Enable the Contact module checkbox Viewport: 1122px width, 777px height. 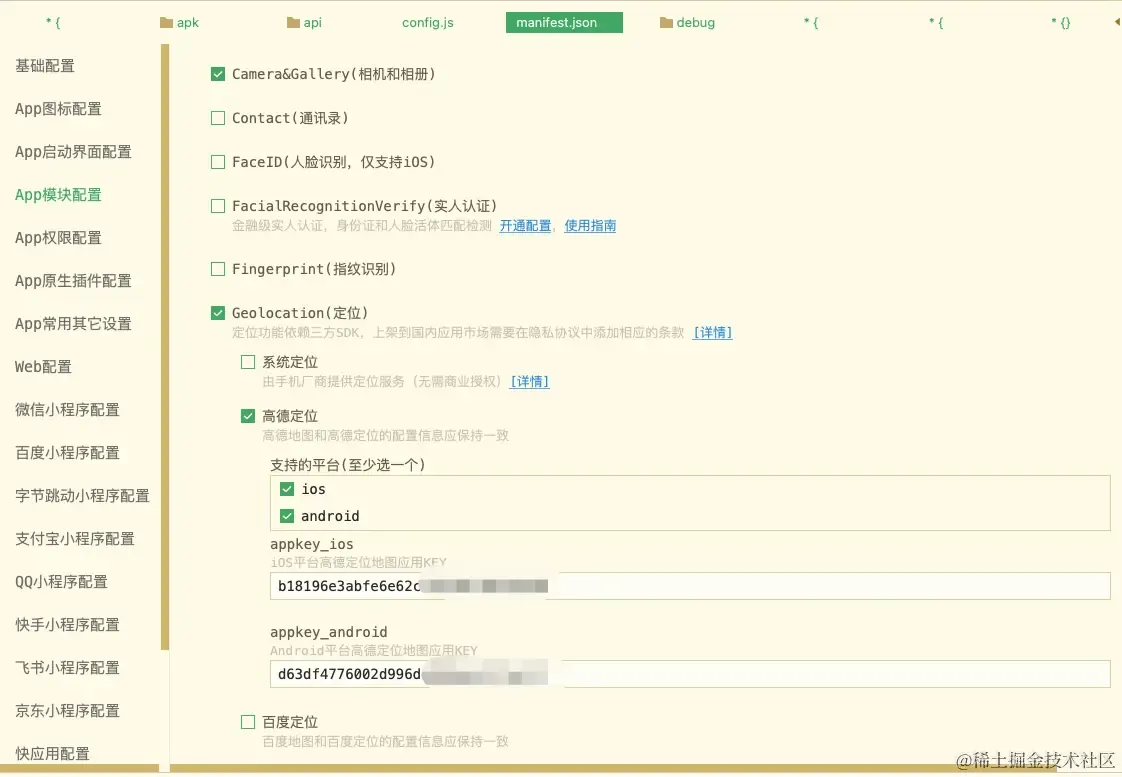(x=218, y=118)
